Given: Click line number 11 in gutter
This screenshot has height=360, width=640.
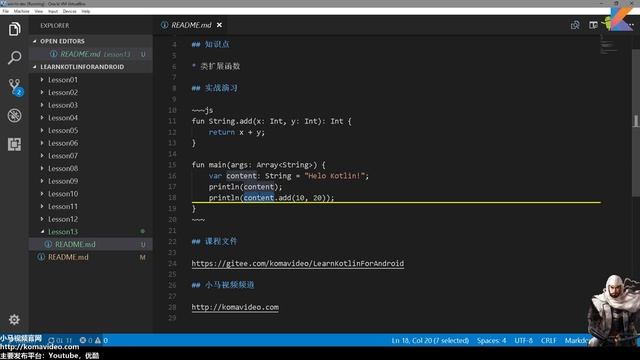Looking at the screenshot, I should tap(172, 121).
